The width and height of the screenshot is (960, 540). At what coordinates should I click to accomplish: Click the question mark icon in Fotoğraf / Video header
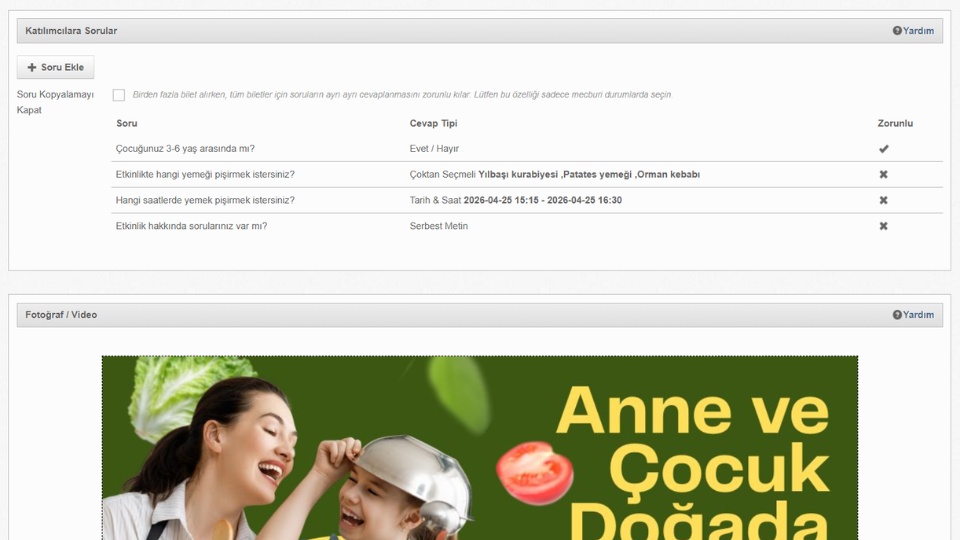(897, 315)
